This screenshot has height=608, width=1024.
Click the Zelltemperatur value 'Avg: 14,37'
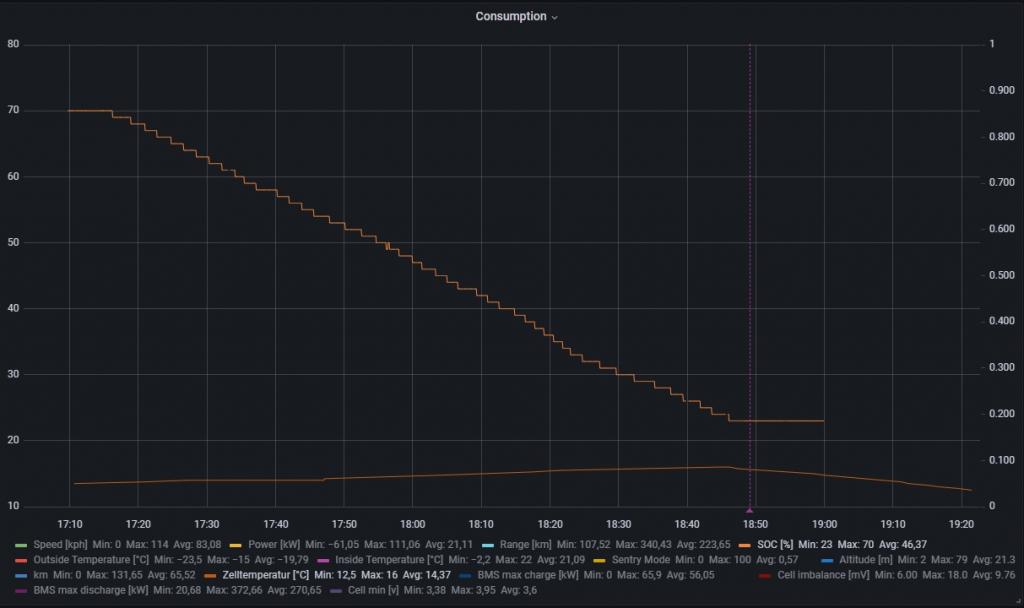point(426,575)
